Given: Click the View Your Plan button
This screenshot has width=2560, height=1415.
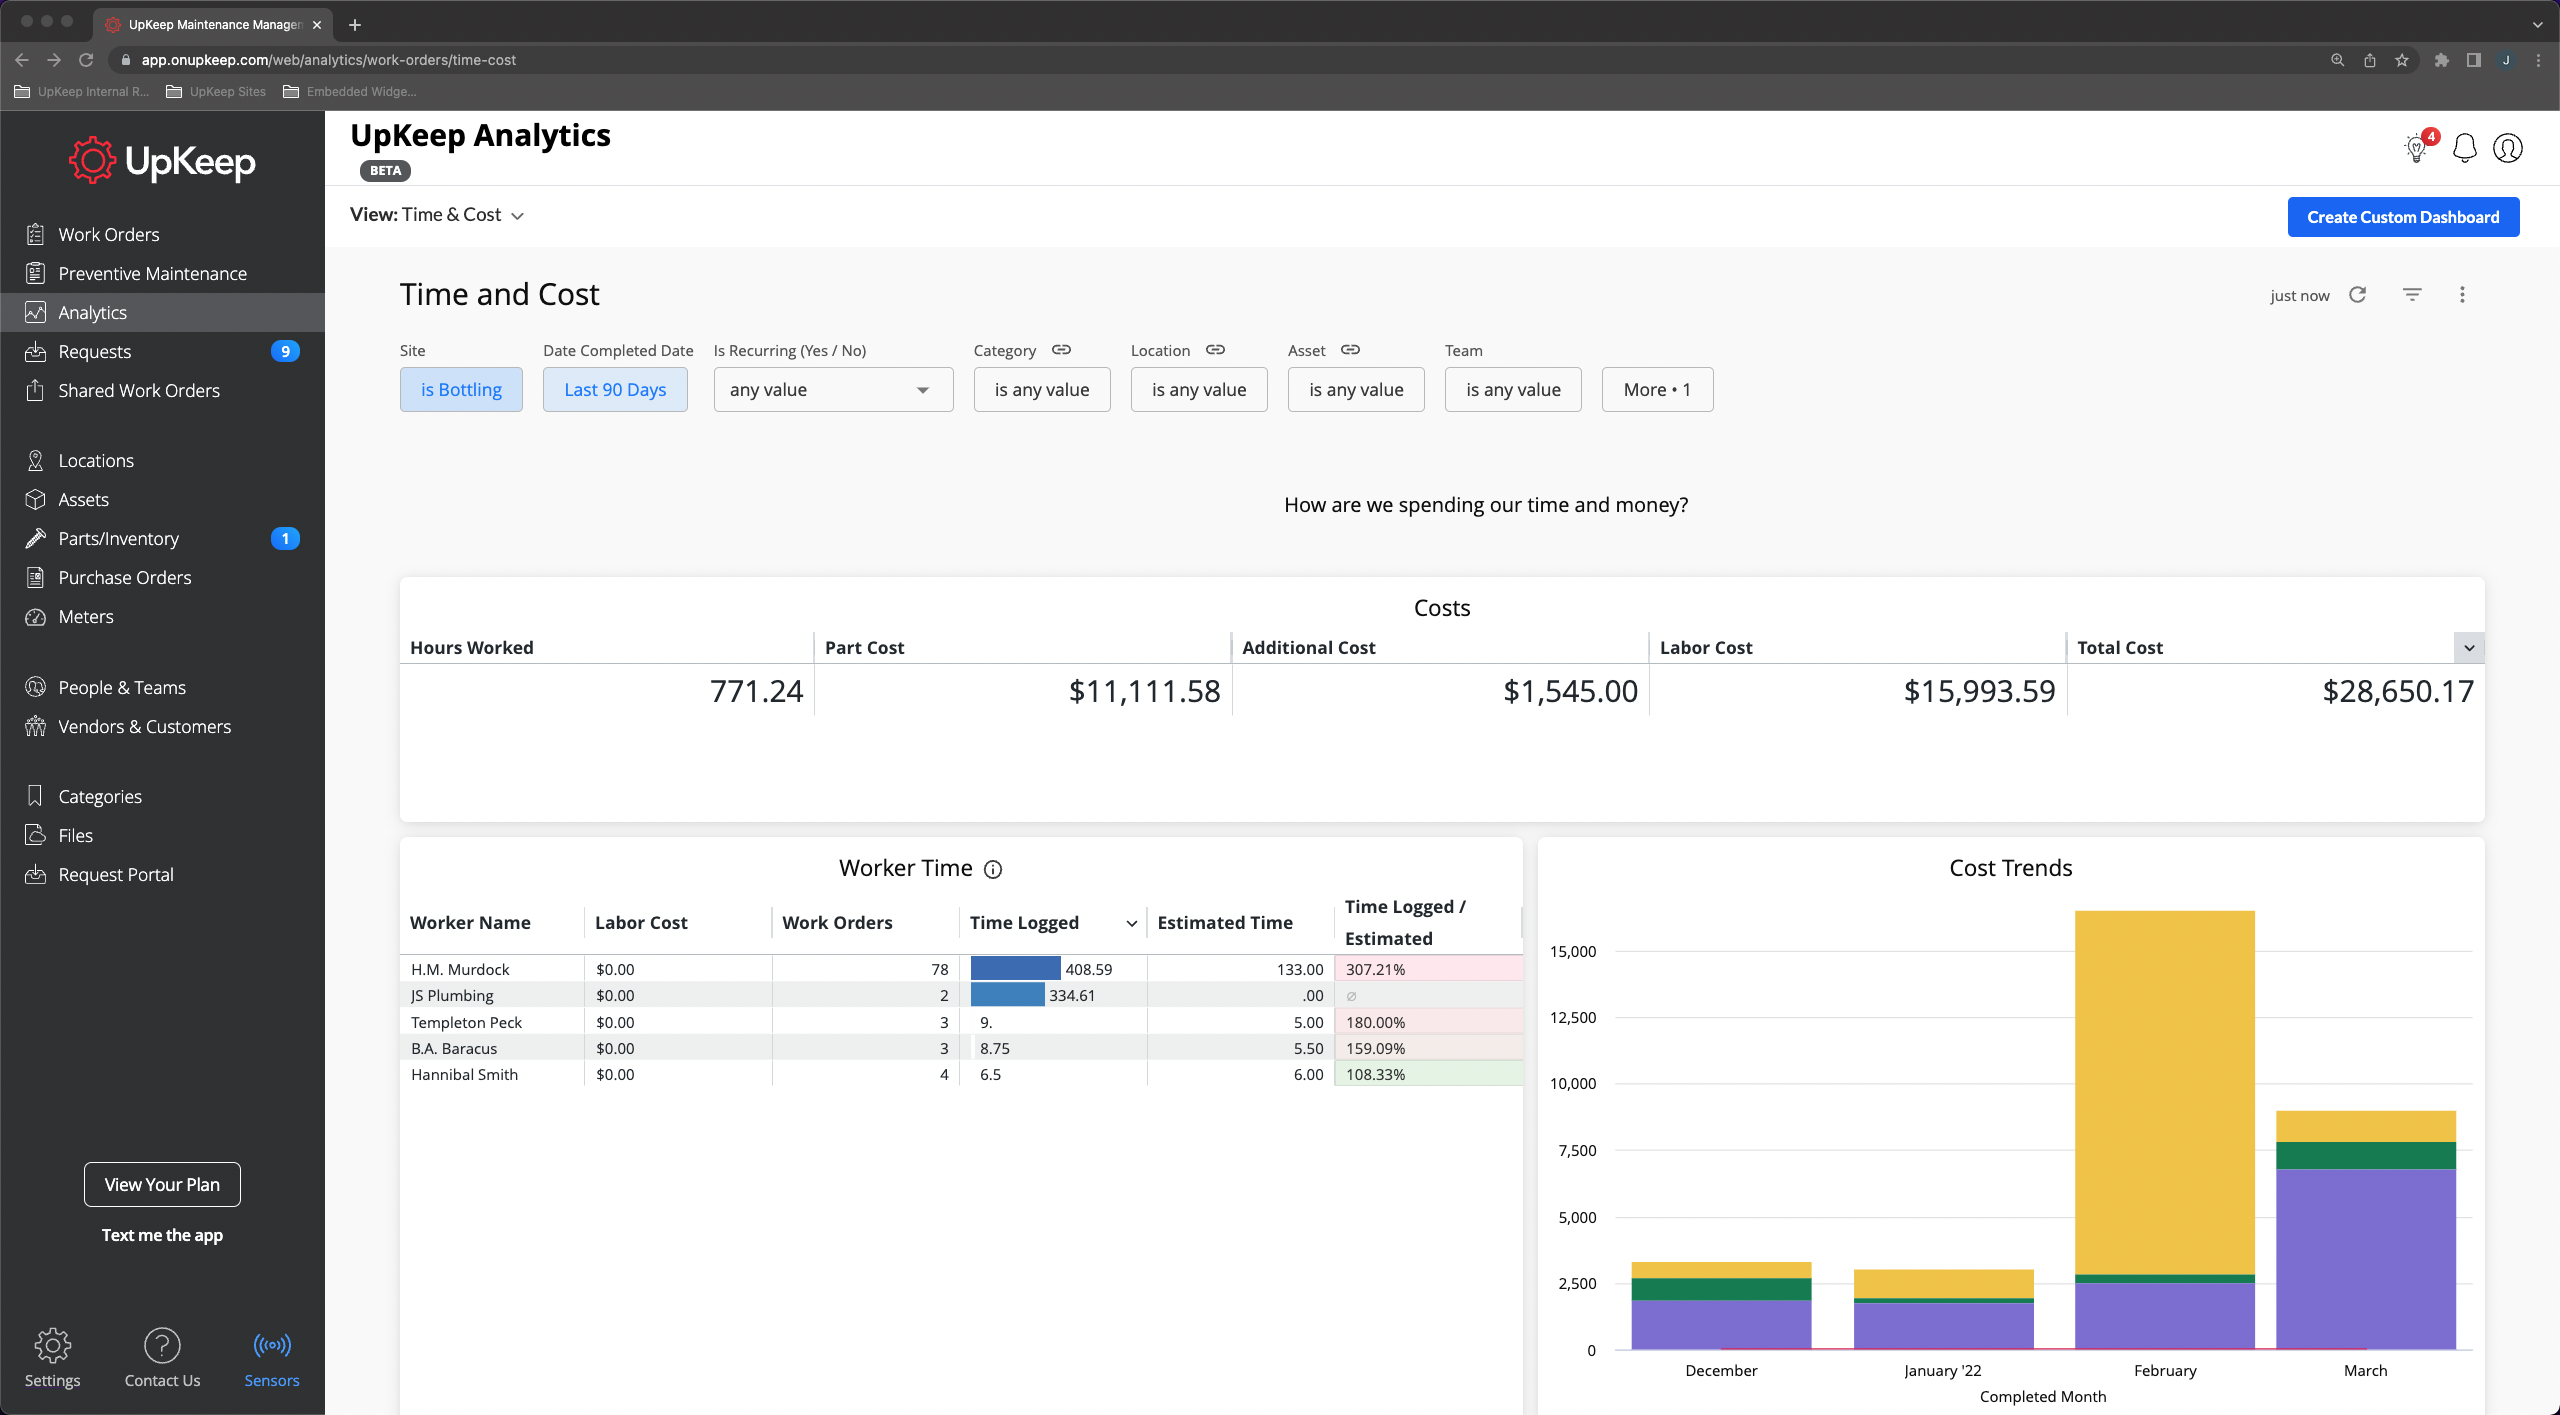Looking at the screenshot, I should 162,1185.
